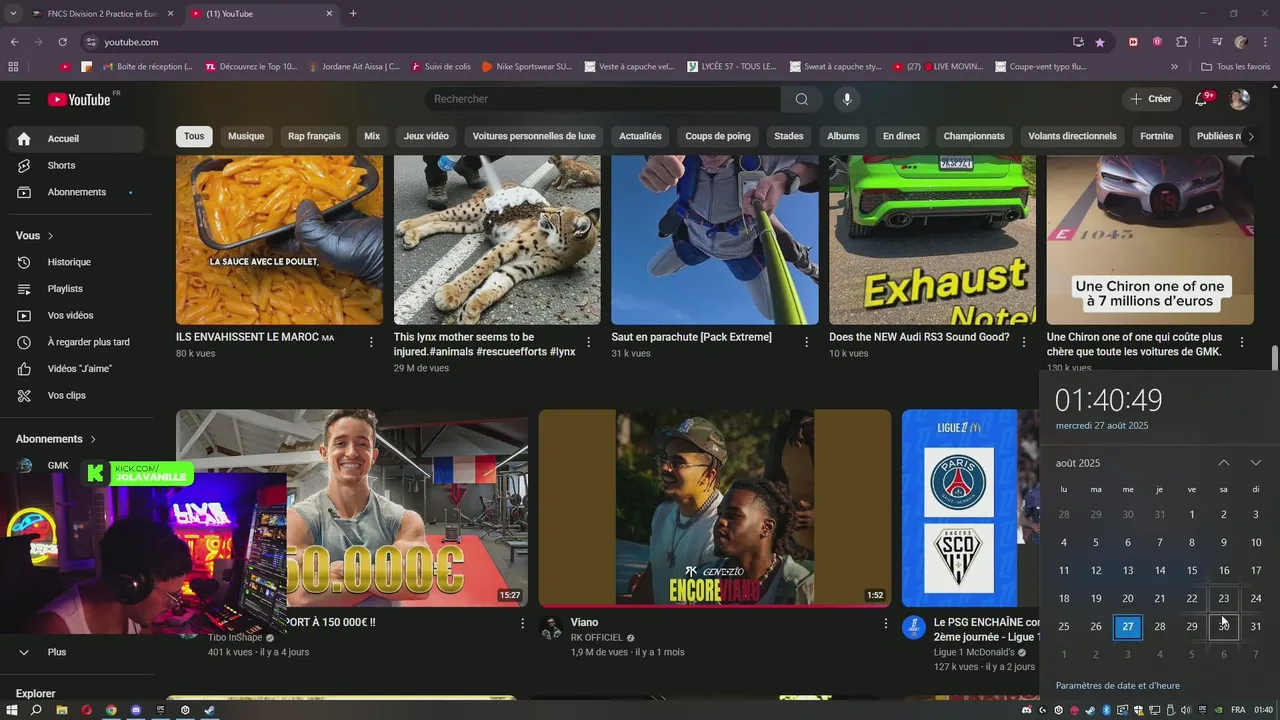The height and width of the screenshot is (720, 1280).
Task: Open Playlists in the sidebar
Action: pos(76,289)
